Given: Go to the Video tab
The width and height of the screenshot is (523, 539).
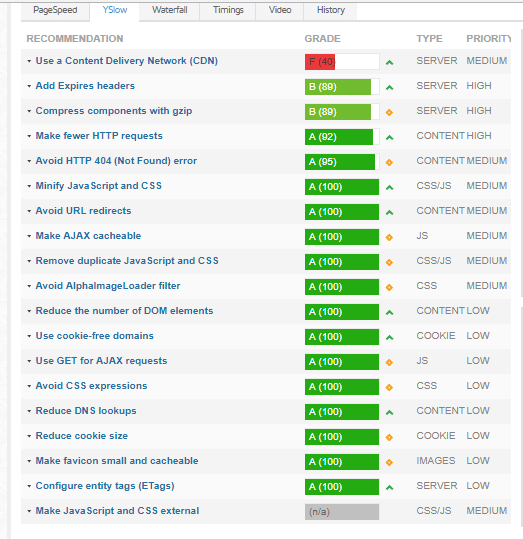Looking at the screenshot, I should [280, 10].
